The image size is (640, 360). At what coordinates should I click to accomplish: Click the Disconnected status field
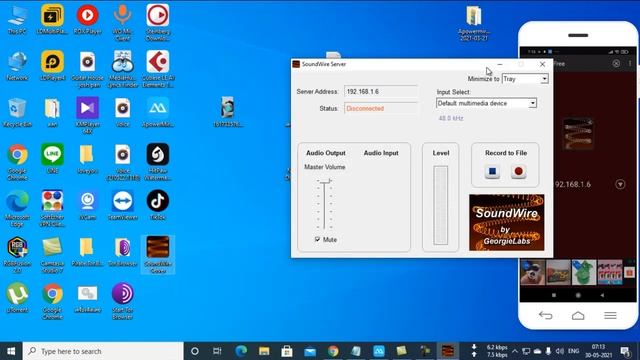click(x=381, y=109)
